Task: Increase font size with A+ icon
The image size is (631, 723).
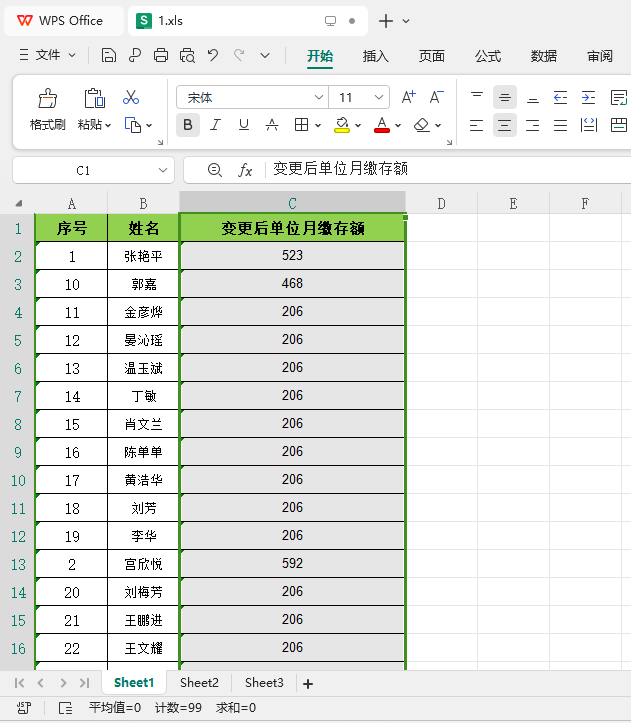Action: pos(408,97)
